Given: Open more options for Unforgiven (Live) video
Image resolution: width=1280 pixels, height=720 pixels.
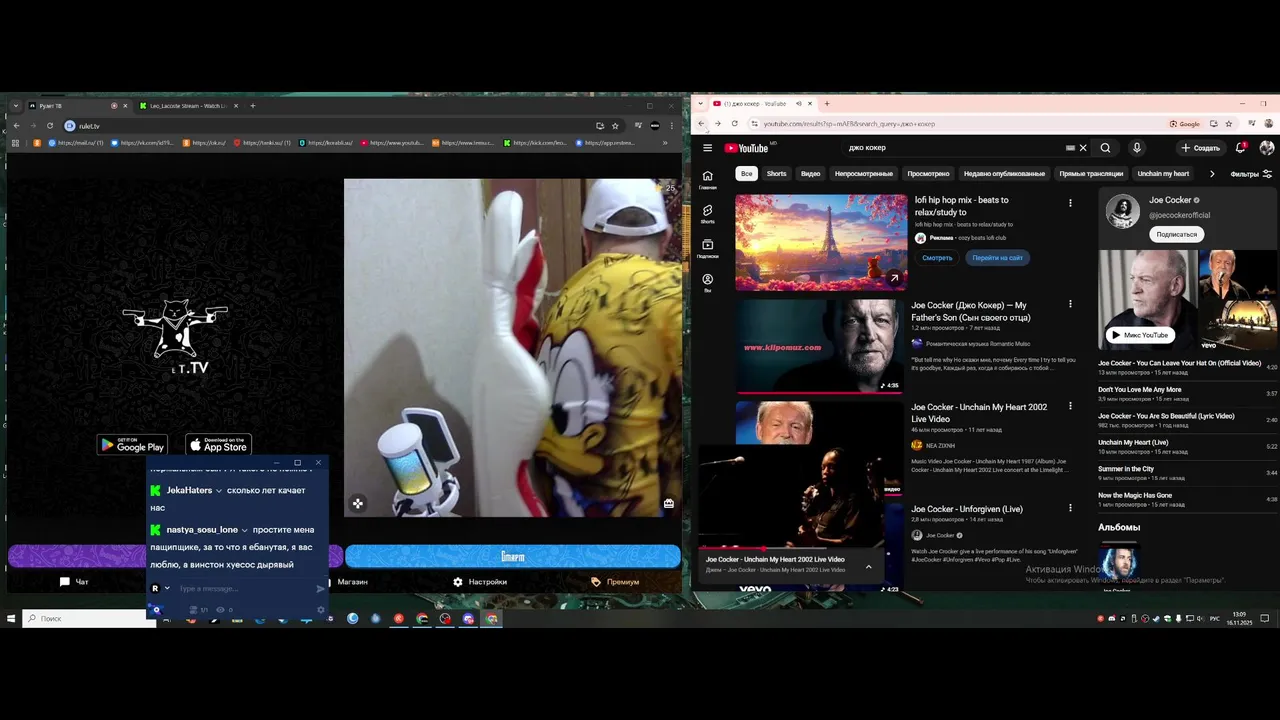Looking at the screenshot, I should [1070, 508].
